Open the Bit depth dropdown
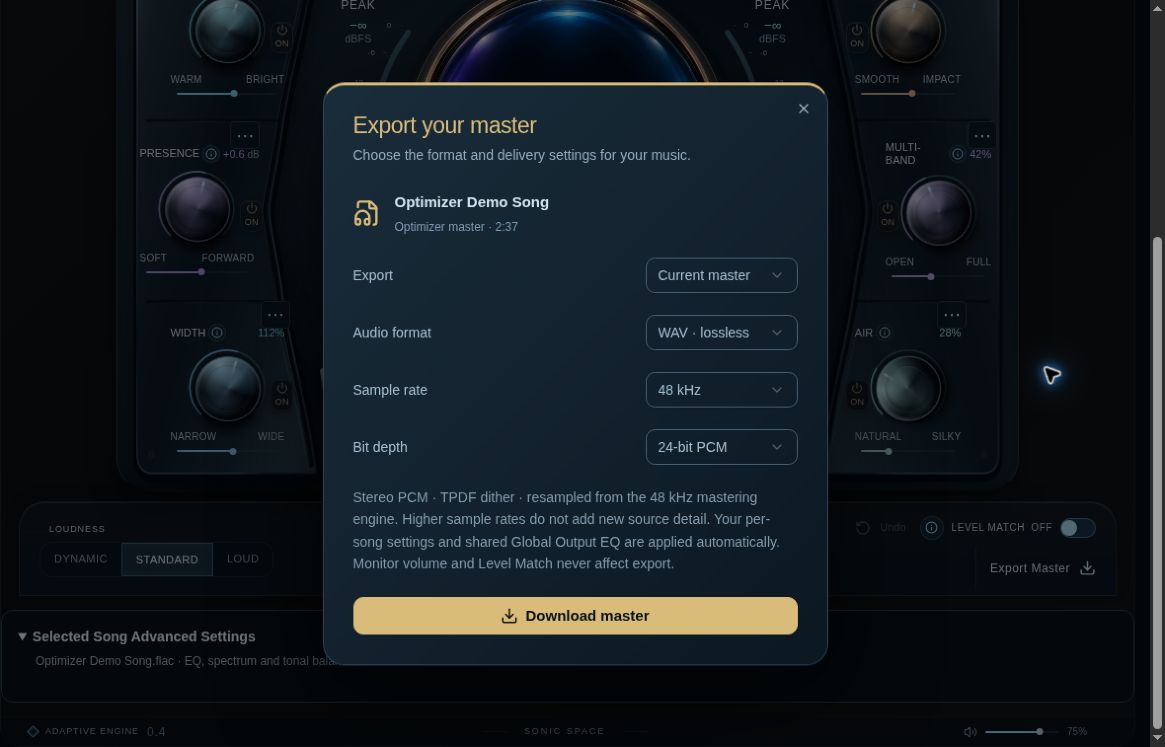This screenshot has width=1165, height=747. pos(721,447)
